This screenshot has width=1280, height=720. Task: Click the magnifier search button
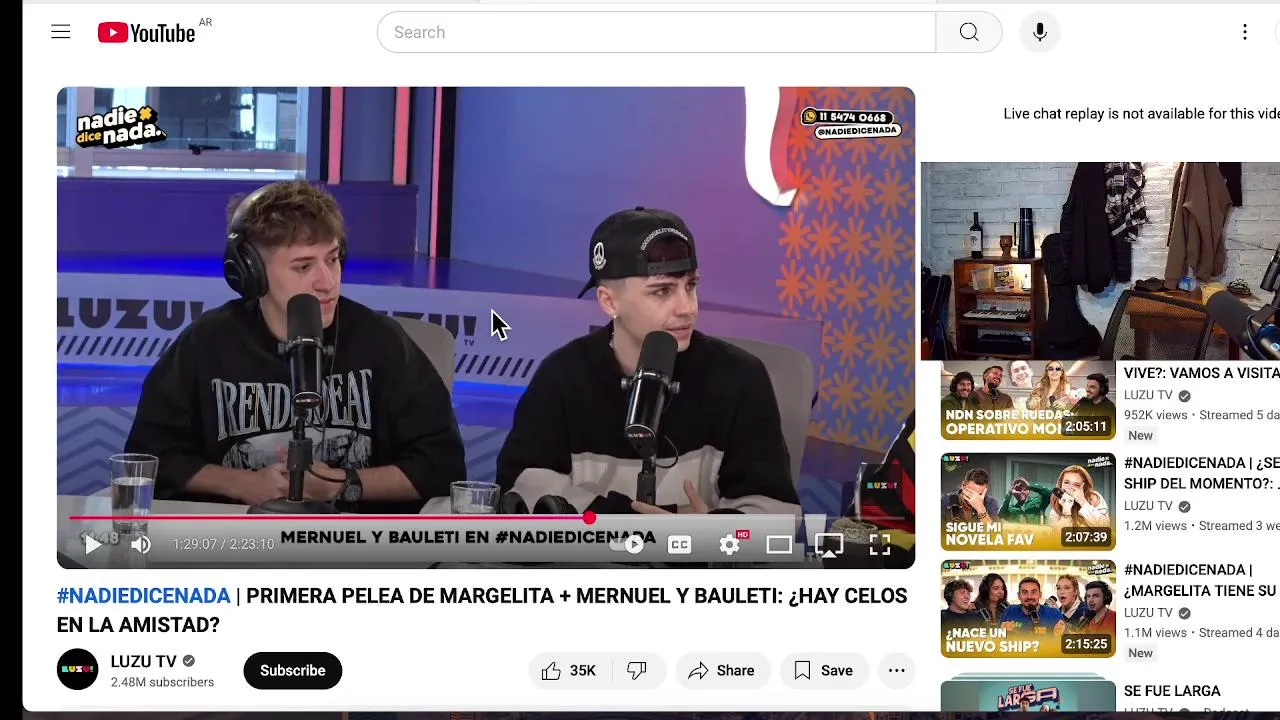click(969, 32)
